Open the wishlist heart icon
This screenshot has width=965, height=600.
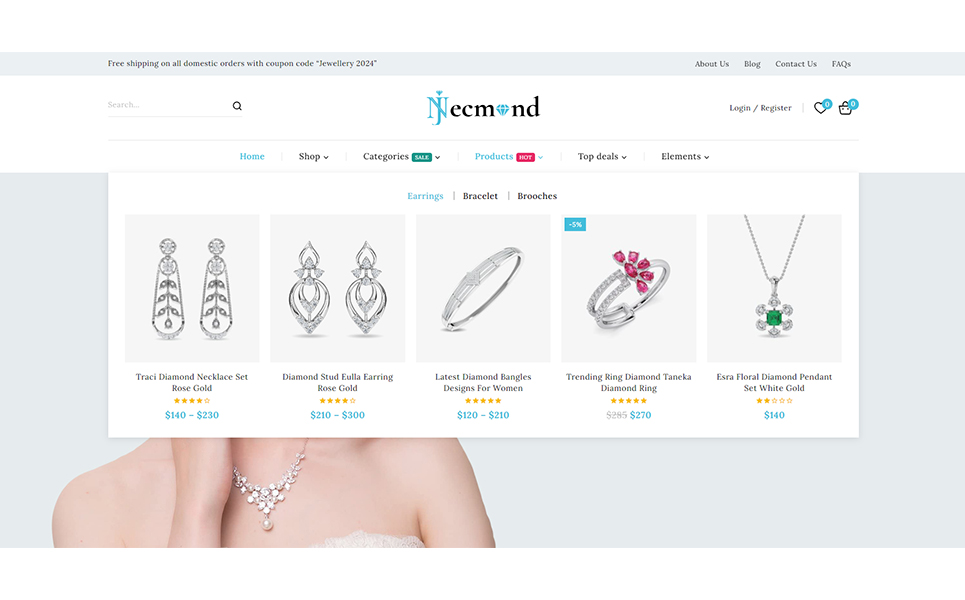[x=820, y=108]
